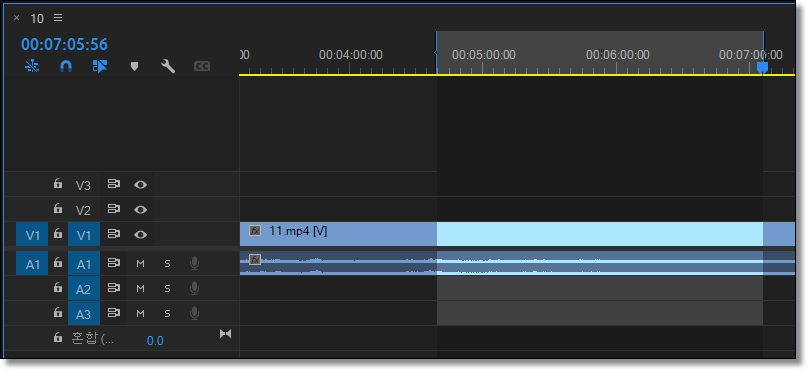Enable voice-over record on A3
Viewport: 808px width, 381px height.
194,313
